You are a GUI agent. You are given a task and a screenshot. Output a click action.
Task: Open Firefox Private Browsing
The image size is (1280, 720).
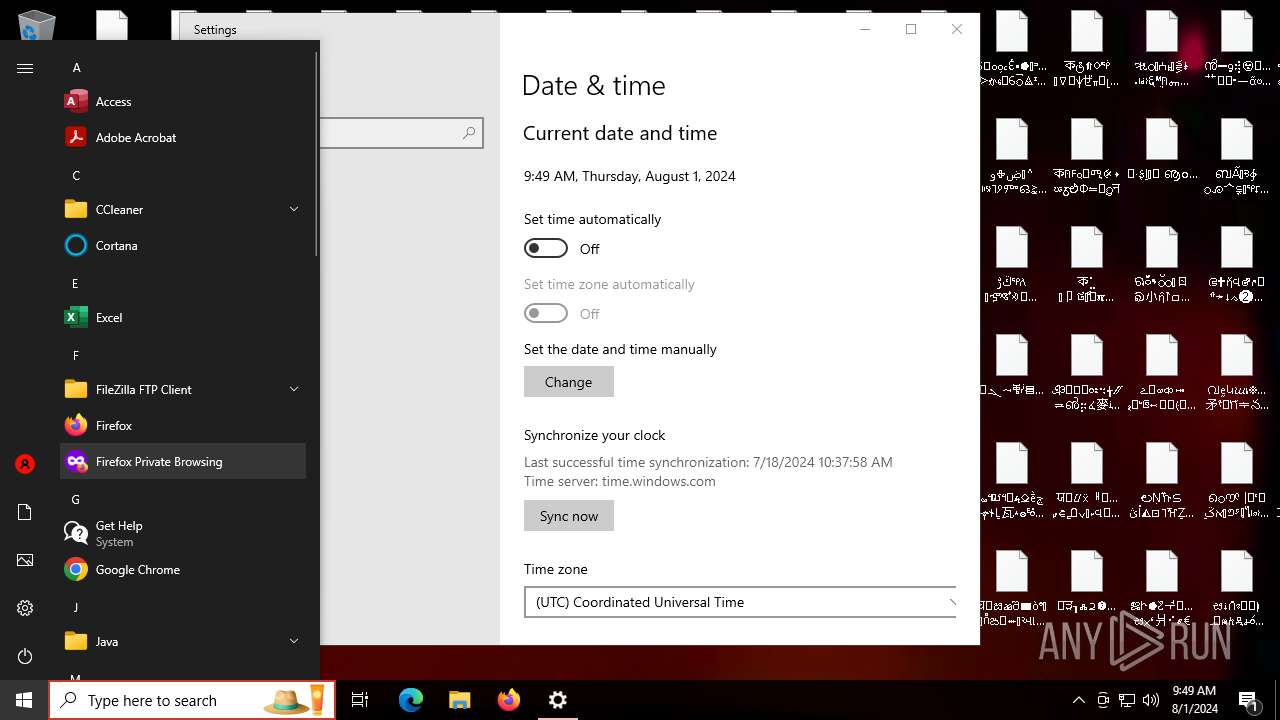[183, 461]
